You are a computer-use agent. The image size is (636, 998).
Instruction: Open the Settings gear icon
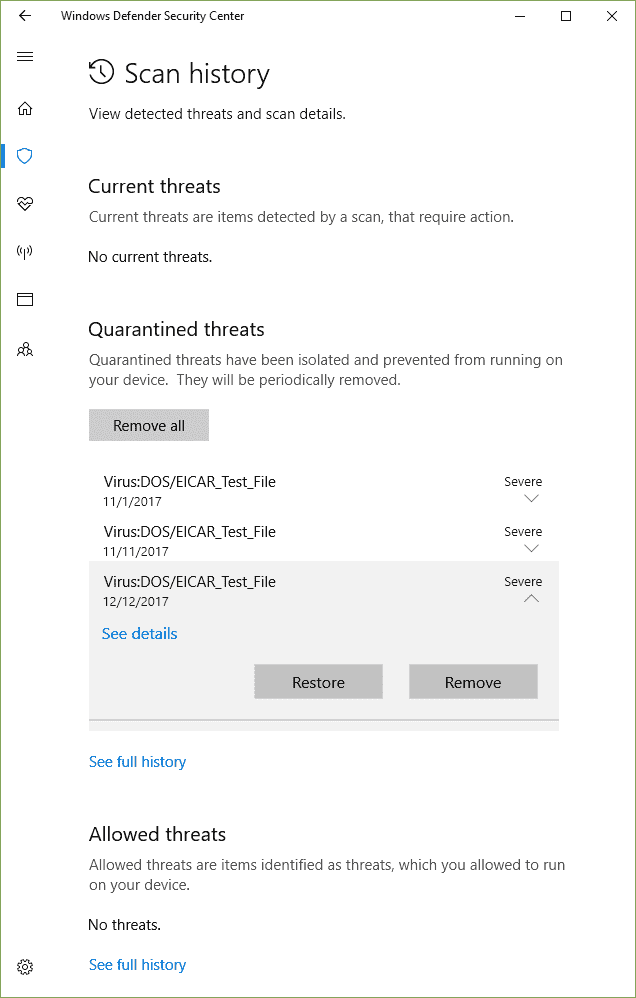[x=25, y=967]
